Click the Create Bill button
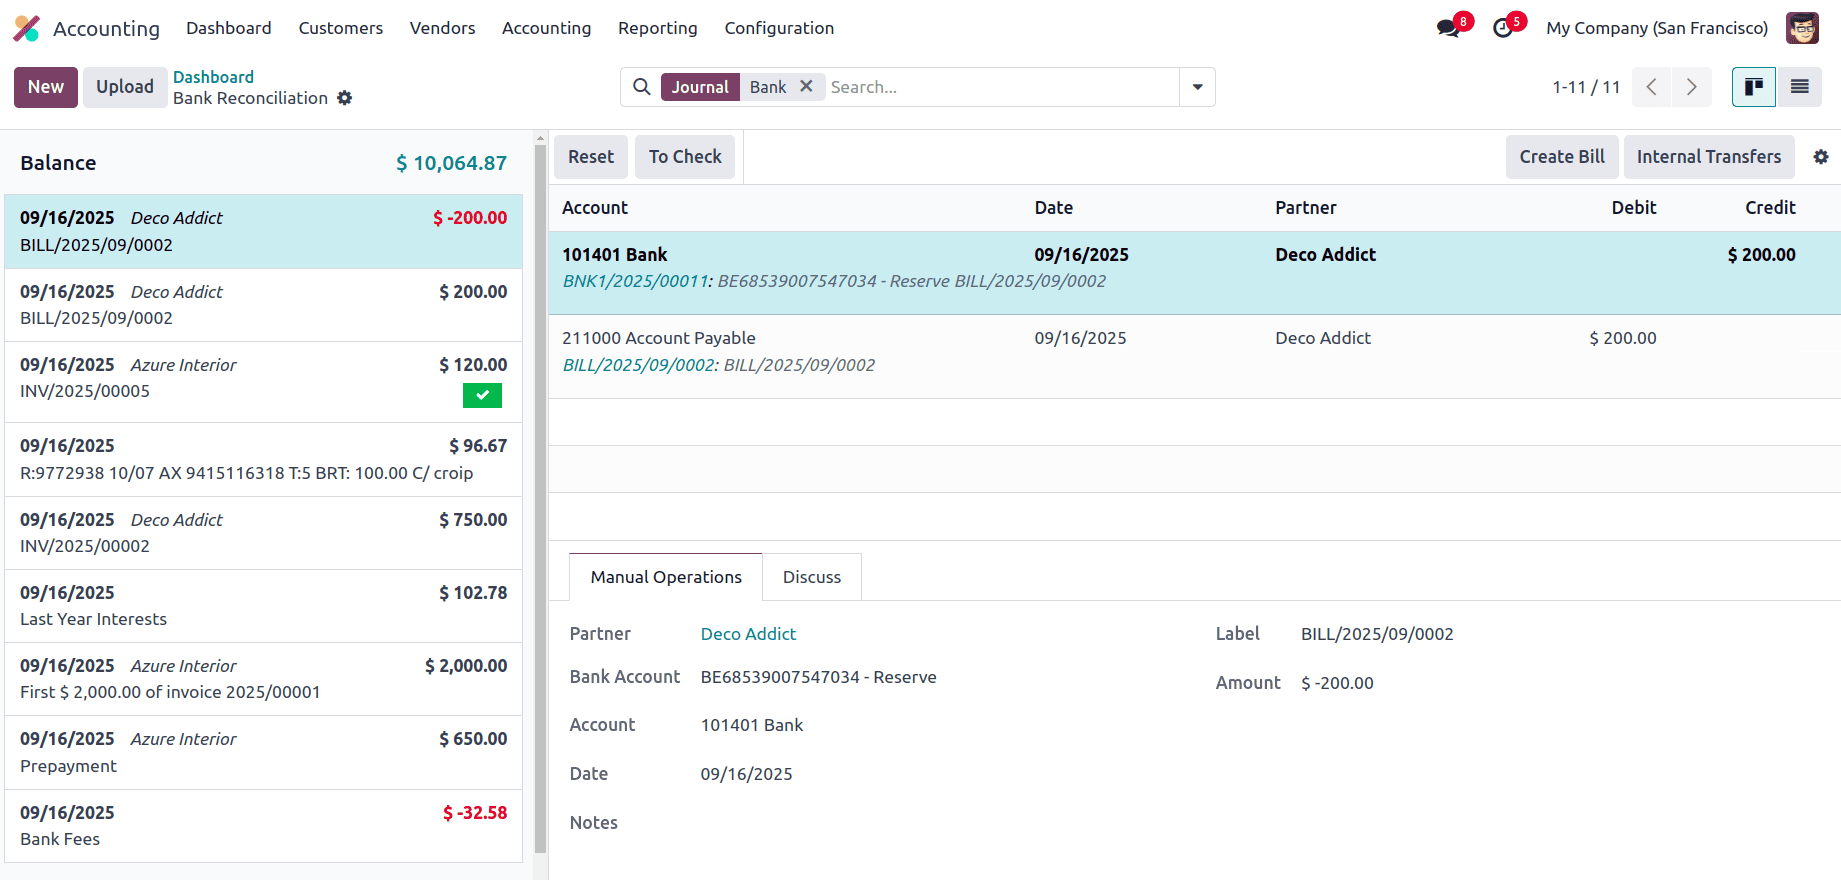 pos(1562,157)
